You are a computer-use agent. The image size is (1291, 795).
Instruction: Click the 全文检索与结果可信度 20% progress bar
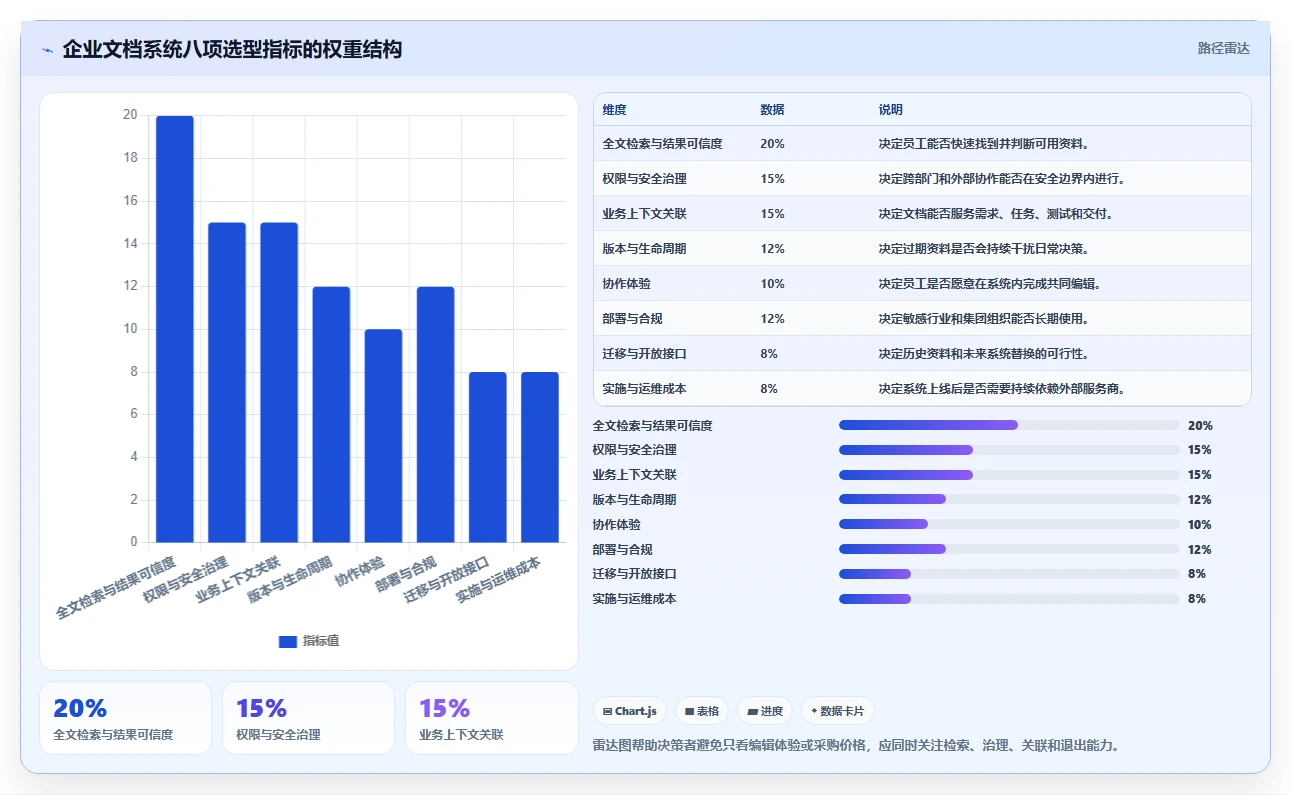pyautogui.click(x=1009, y=425)
